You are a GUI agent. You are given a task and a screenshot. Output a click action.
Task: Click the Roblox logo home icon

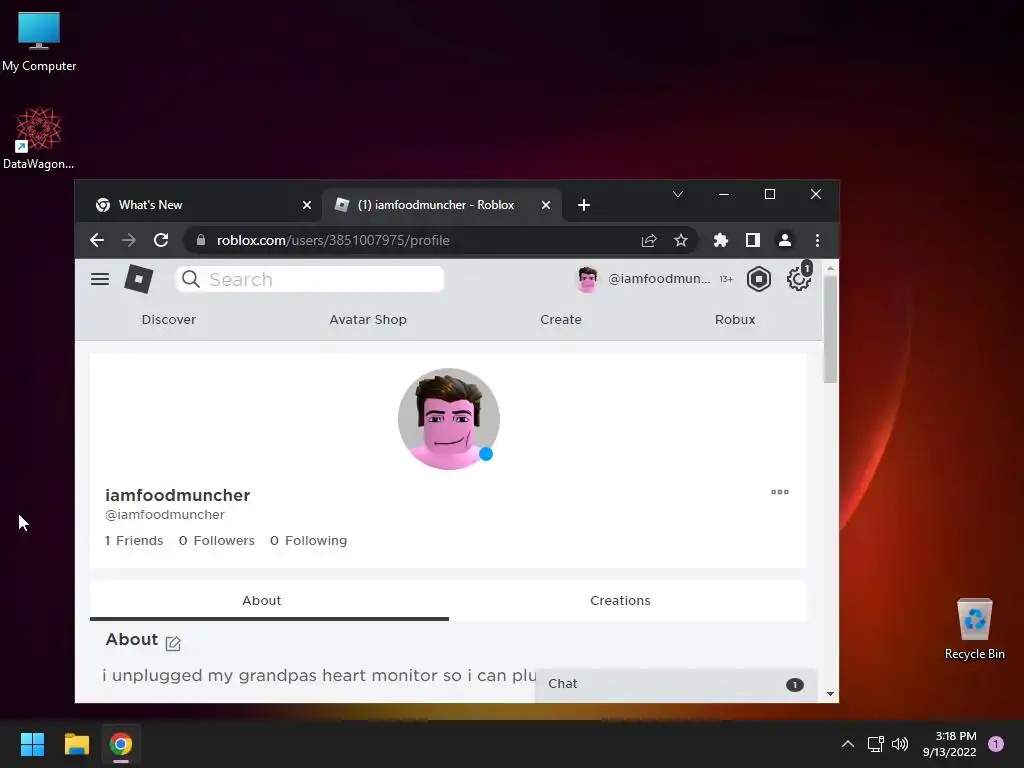pyautogui.click(x=138, y=279)
